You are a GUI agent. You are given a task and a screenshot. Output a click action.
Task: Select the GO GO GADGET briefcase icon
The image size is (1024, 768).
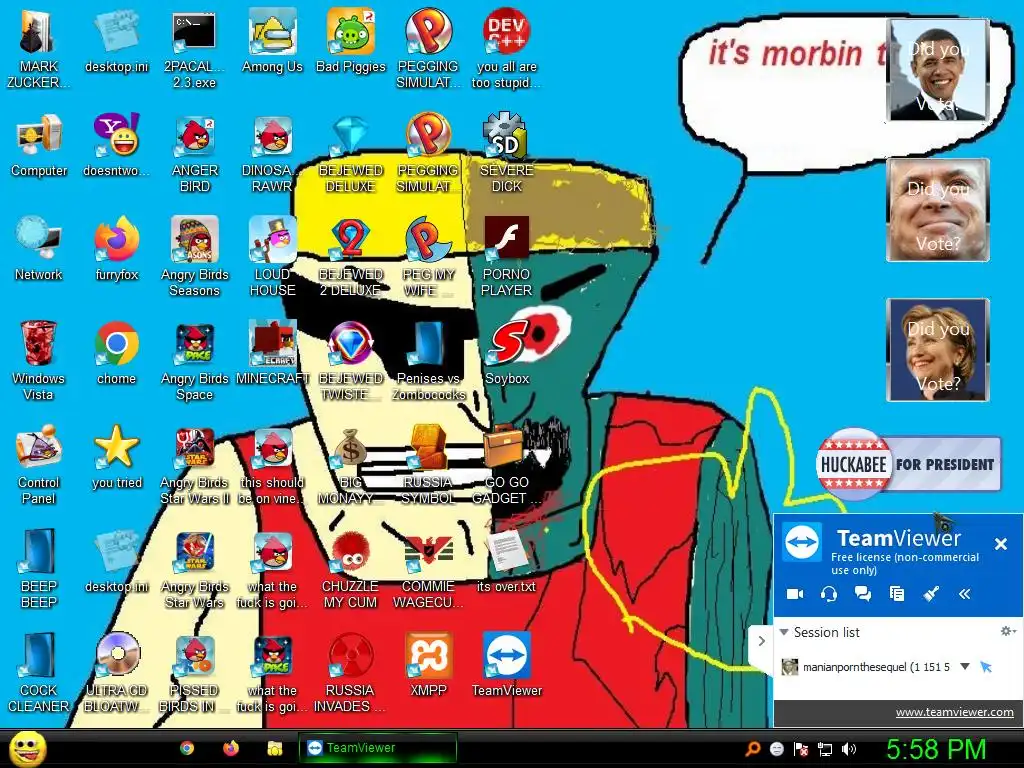click(507, 465)
